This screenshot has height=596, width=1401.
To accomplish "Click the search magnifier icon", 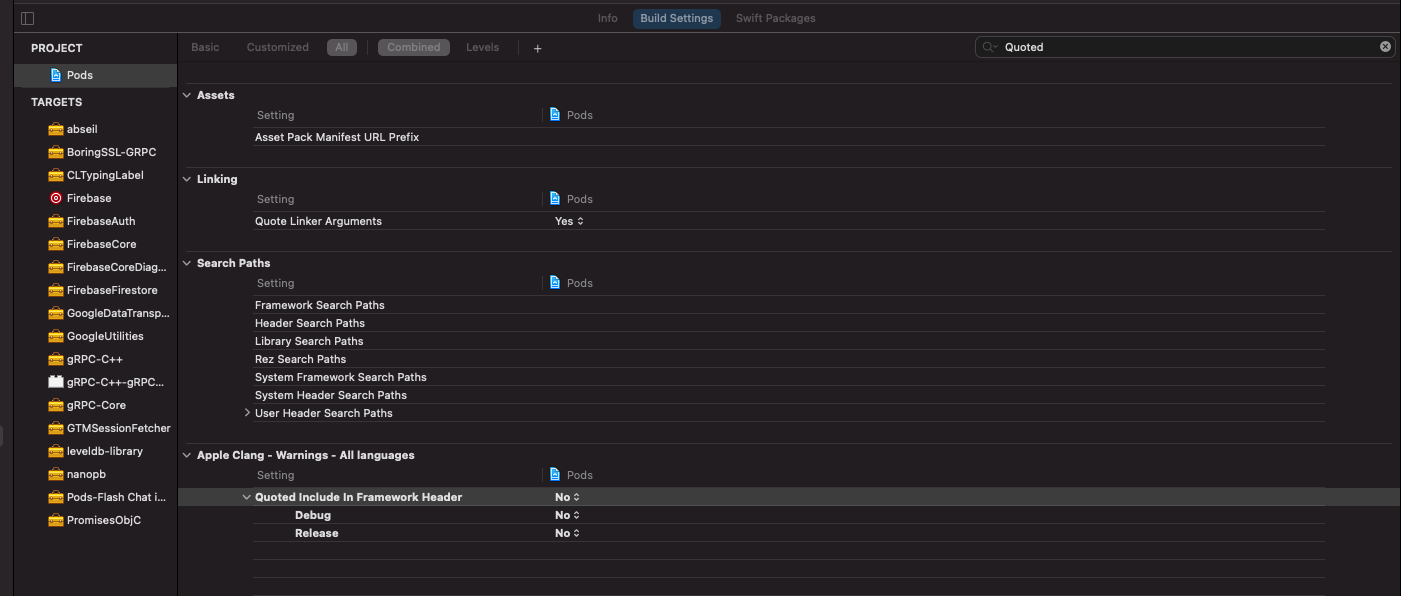I will (990, 47).
